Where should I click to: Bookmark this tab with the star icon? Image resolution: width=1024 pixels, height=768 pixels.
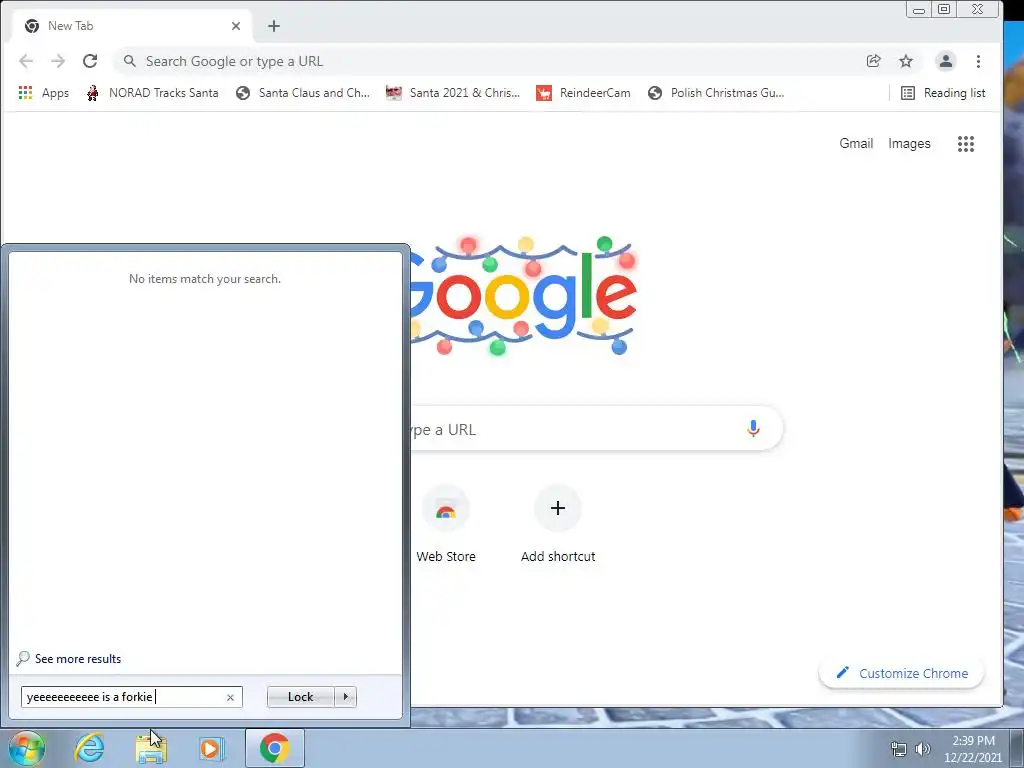pyautogui.click(x=906, y=61)
